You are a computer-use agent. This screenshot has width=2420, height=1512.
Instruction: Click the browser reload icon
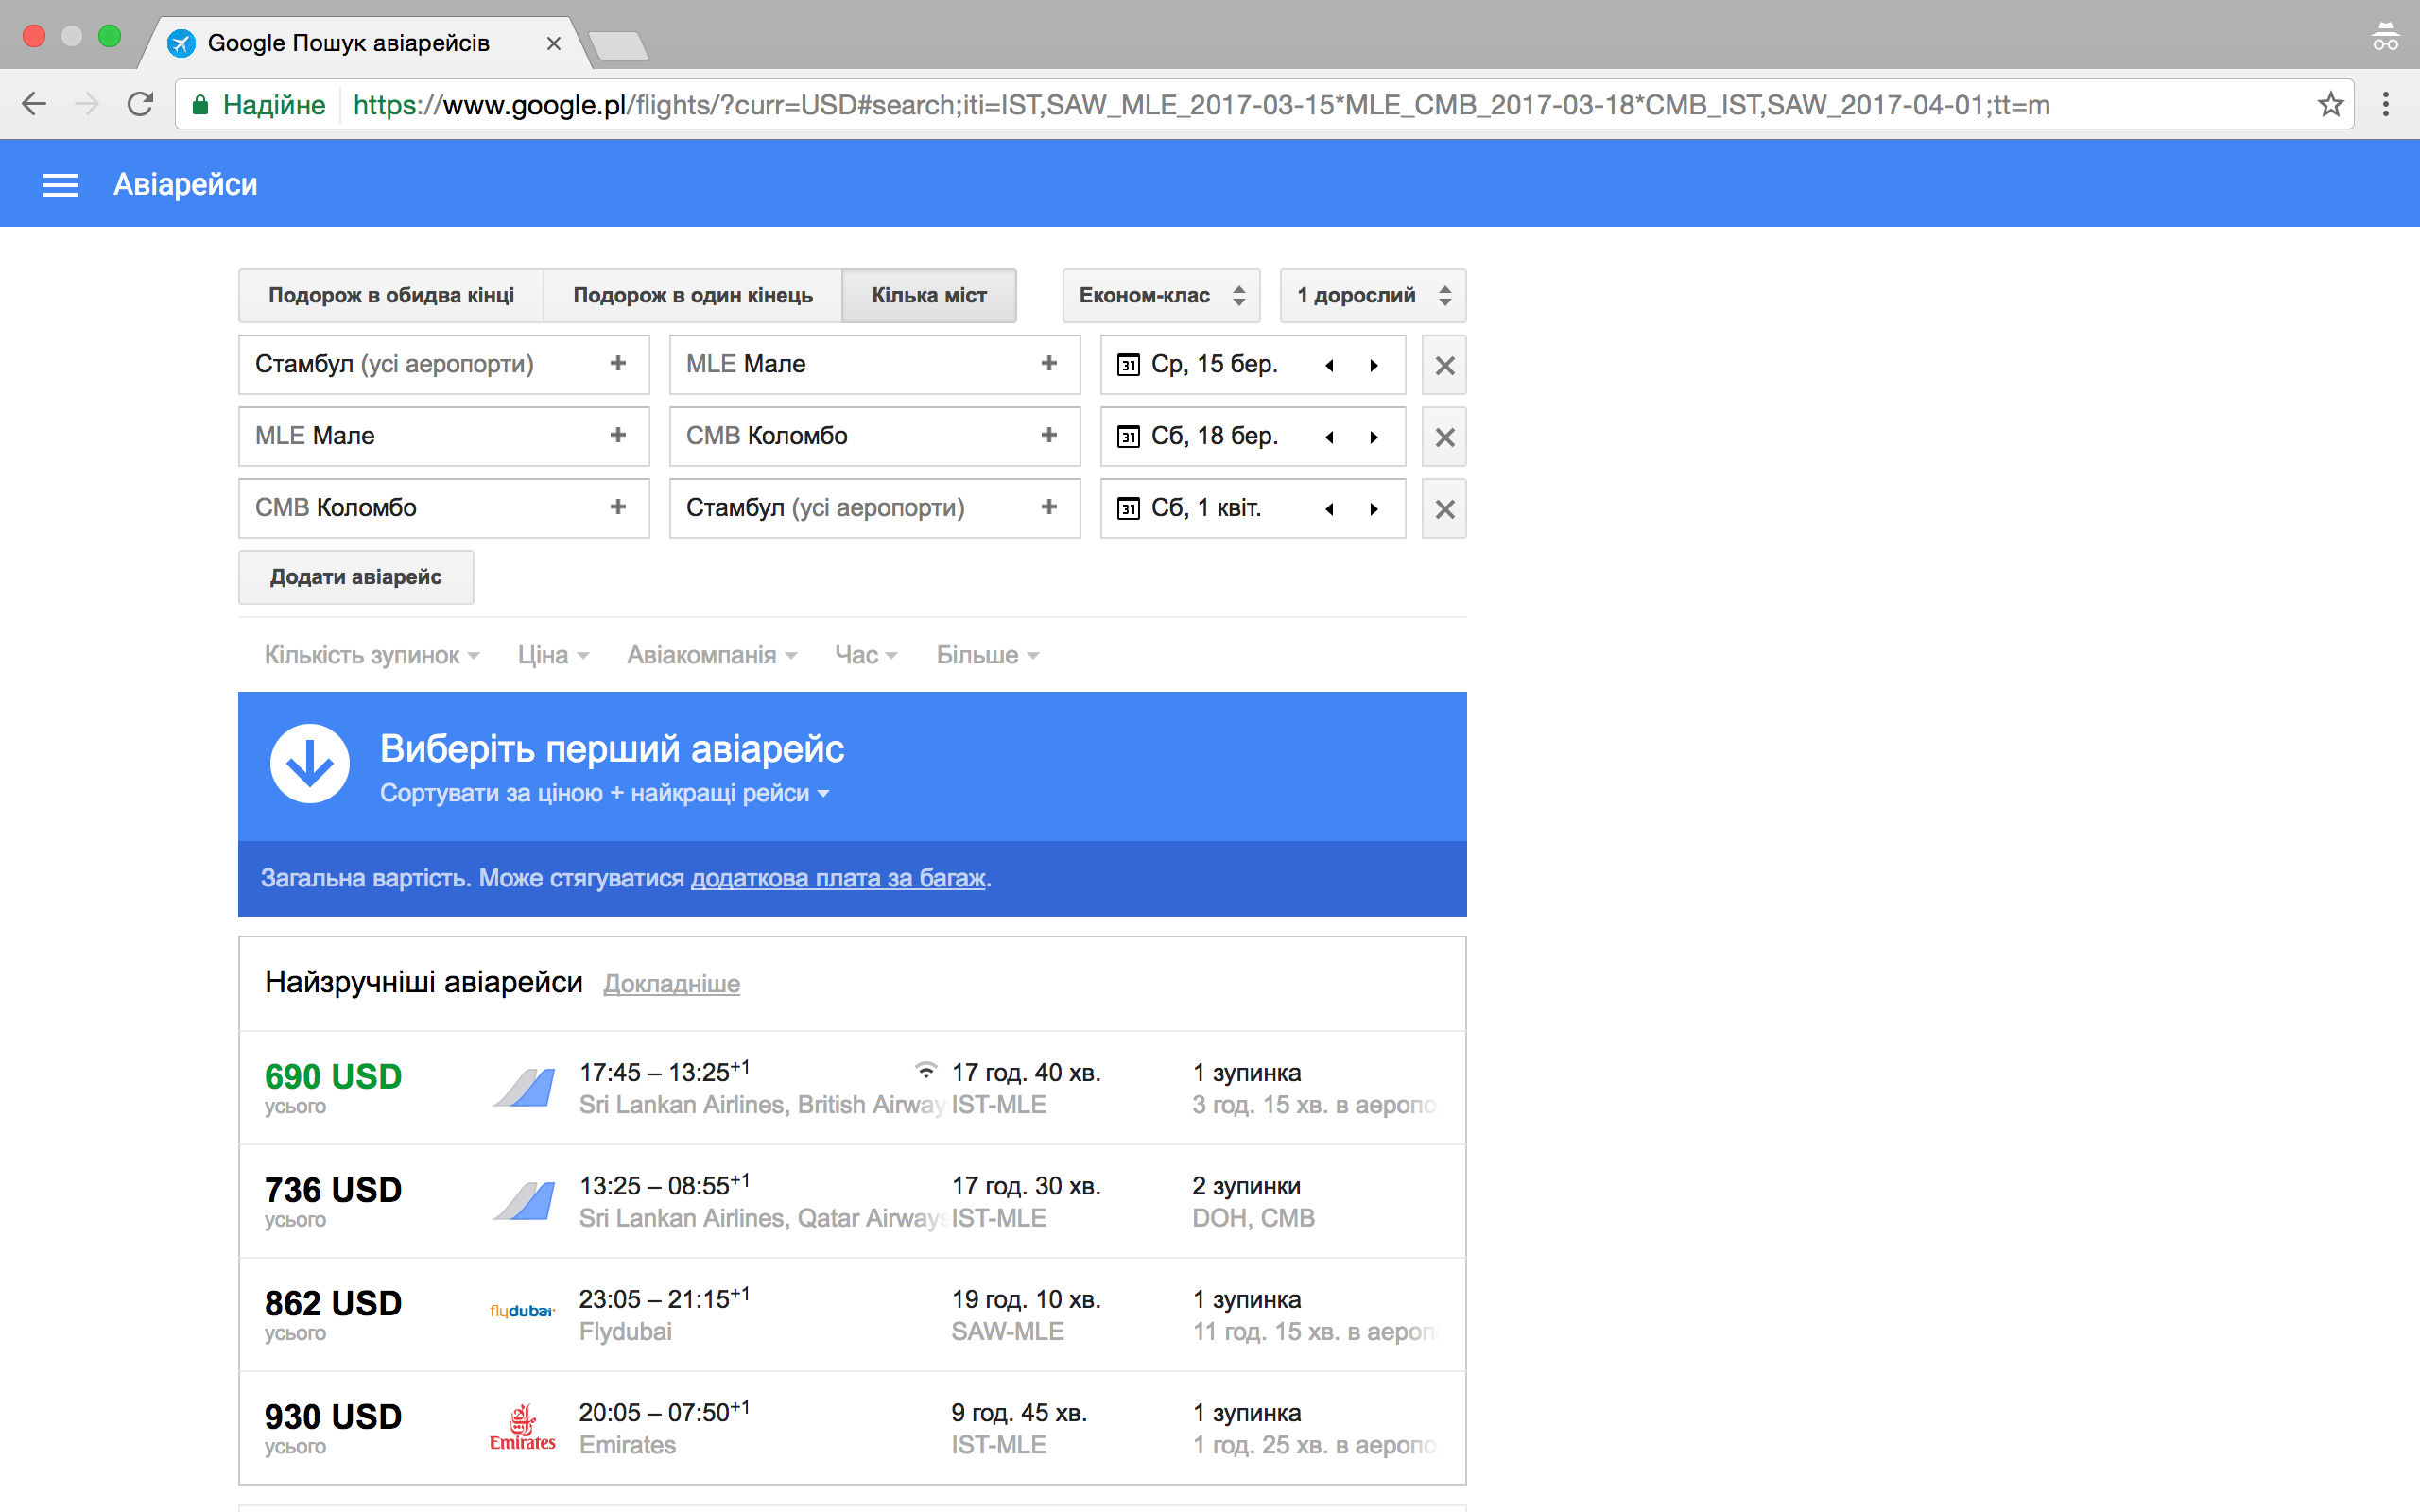point(140,104)
